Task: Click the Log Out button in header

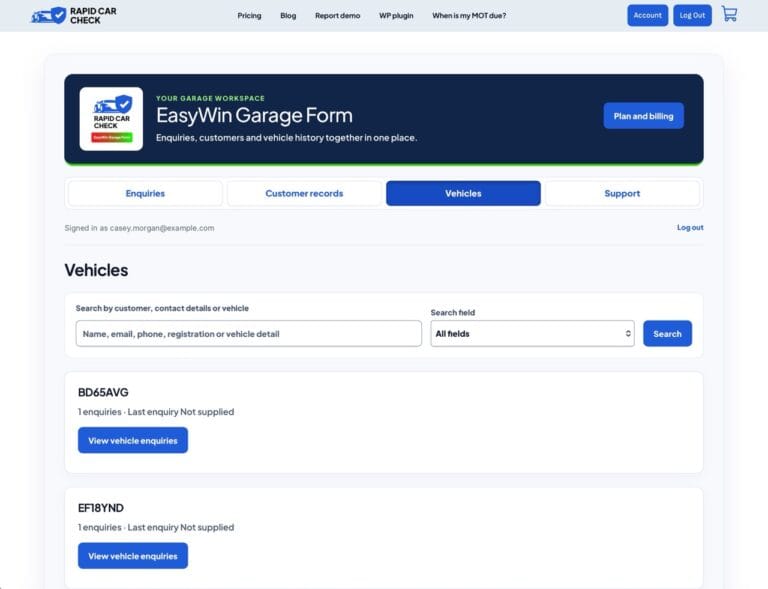Action: (x=692, y=16)
